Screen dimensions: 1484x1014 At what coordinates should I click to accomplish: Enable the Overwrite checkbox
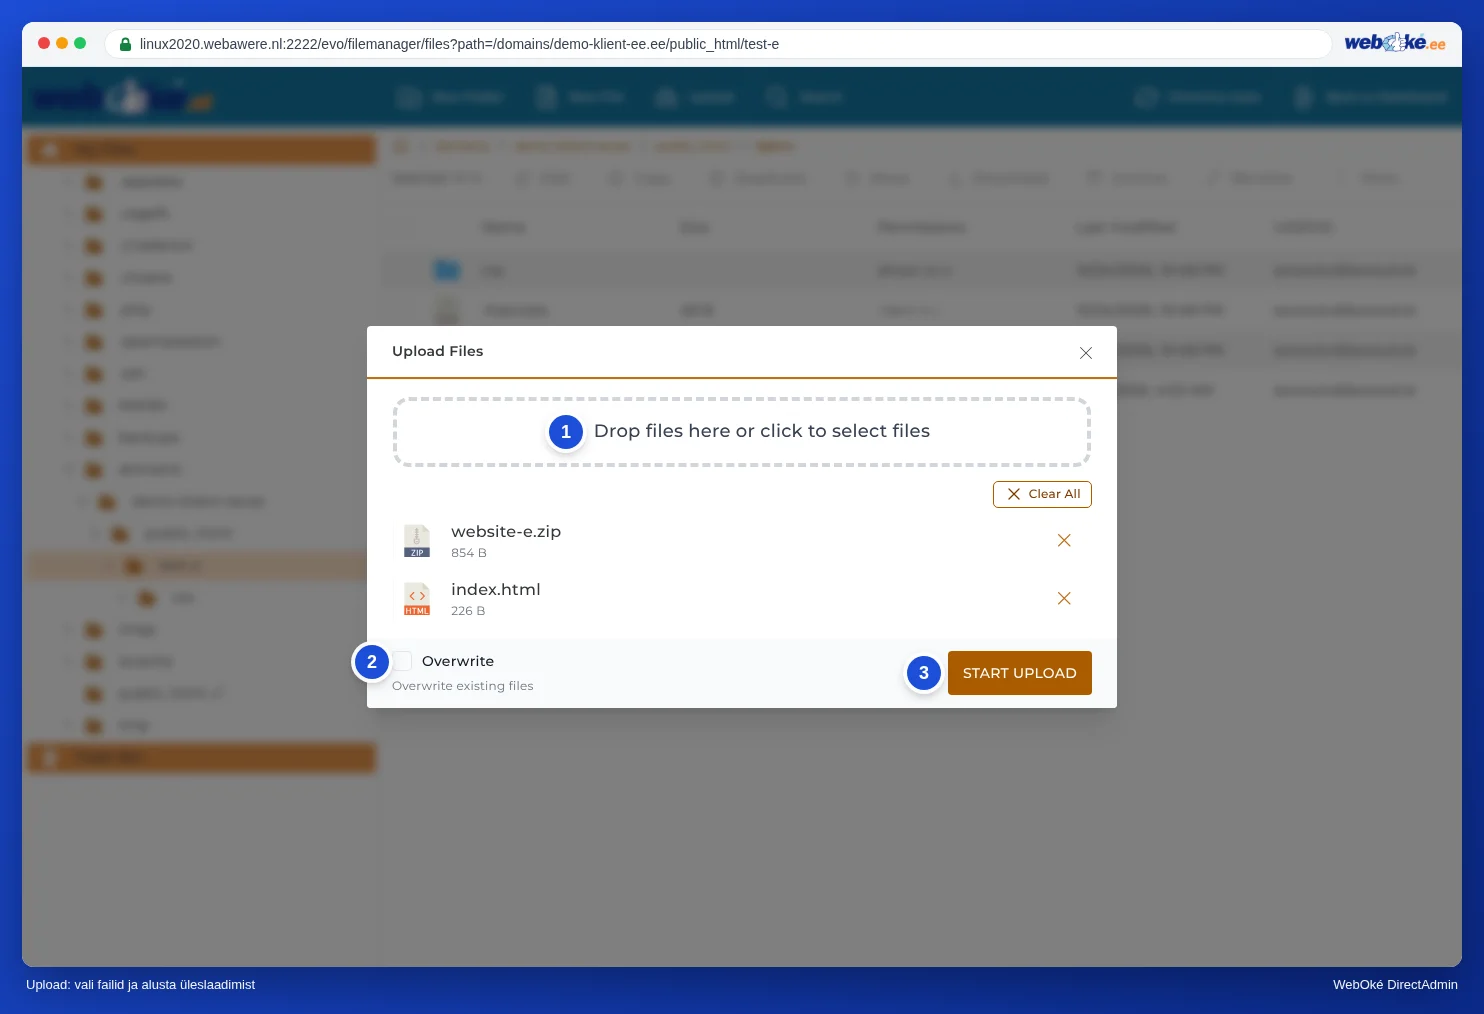(403, 661)
